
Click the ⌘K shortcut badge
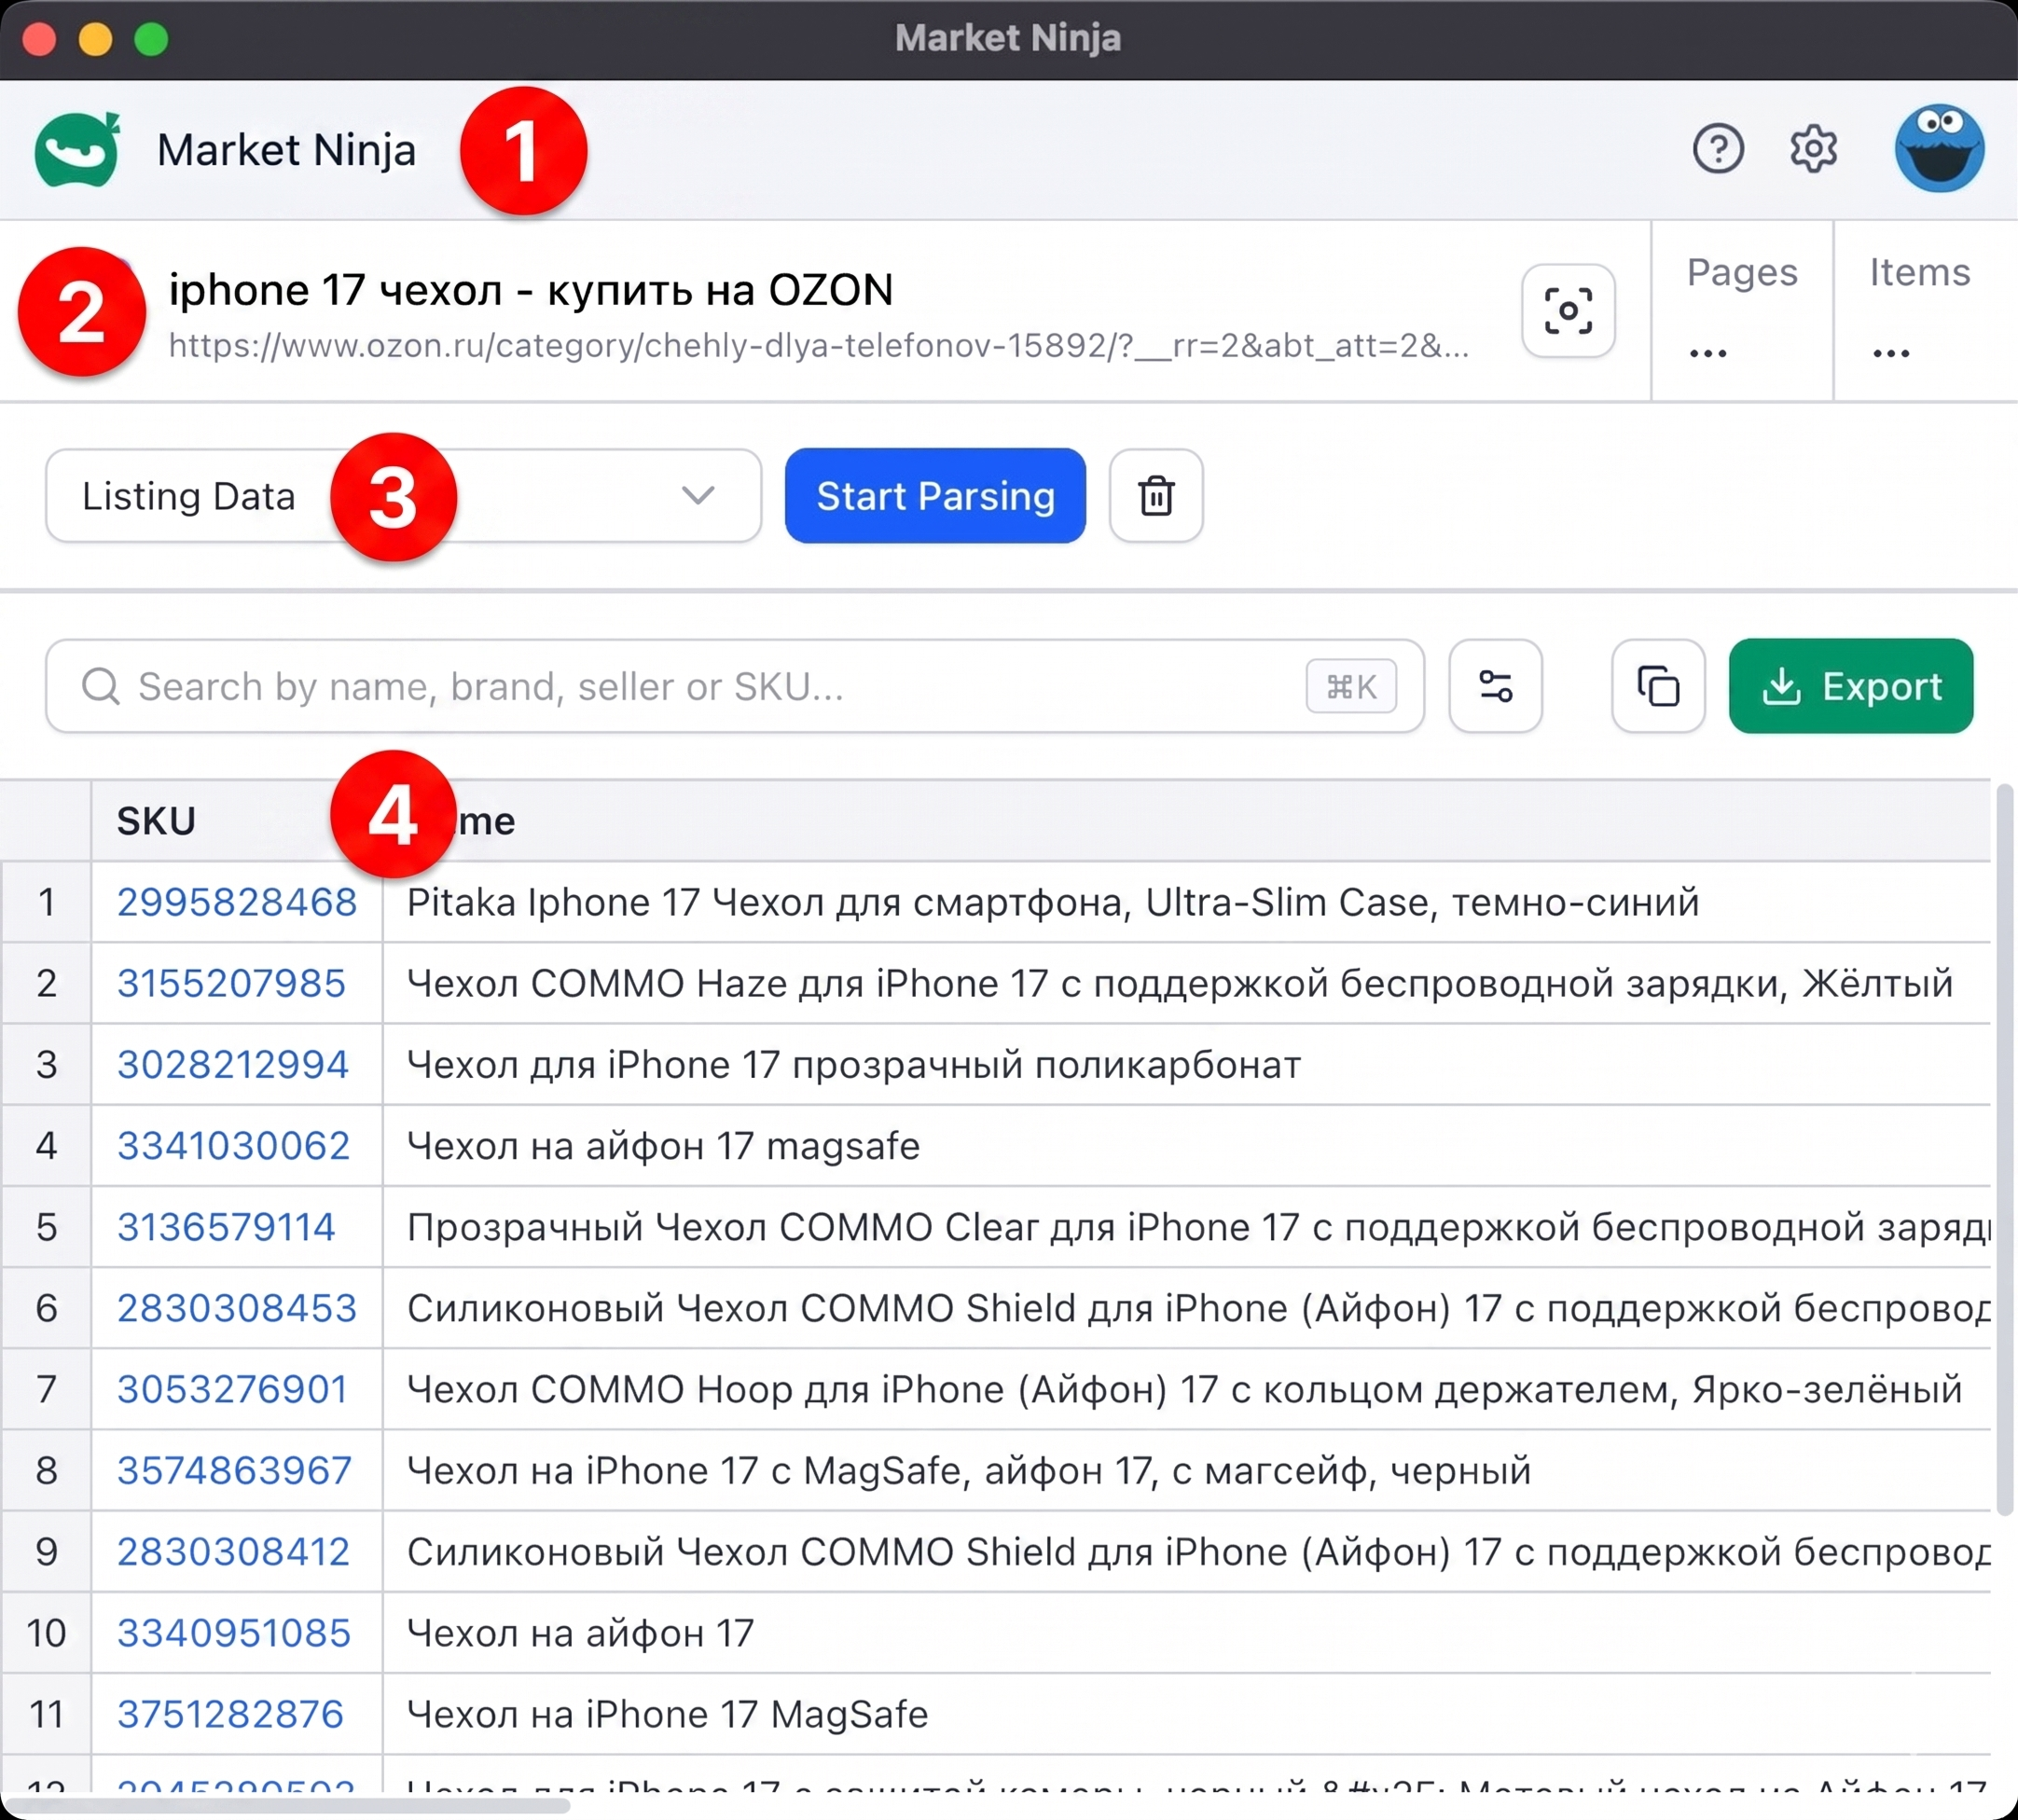pyautogui.click(x=1351, y=687)
